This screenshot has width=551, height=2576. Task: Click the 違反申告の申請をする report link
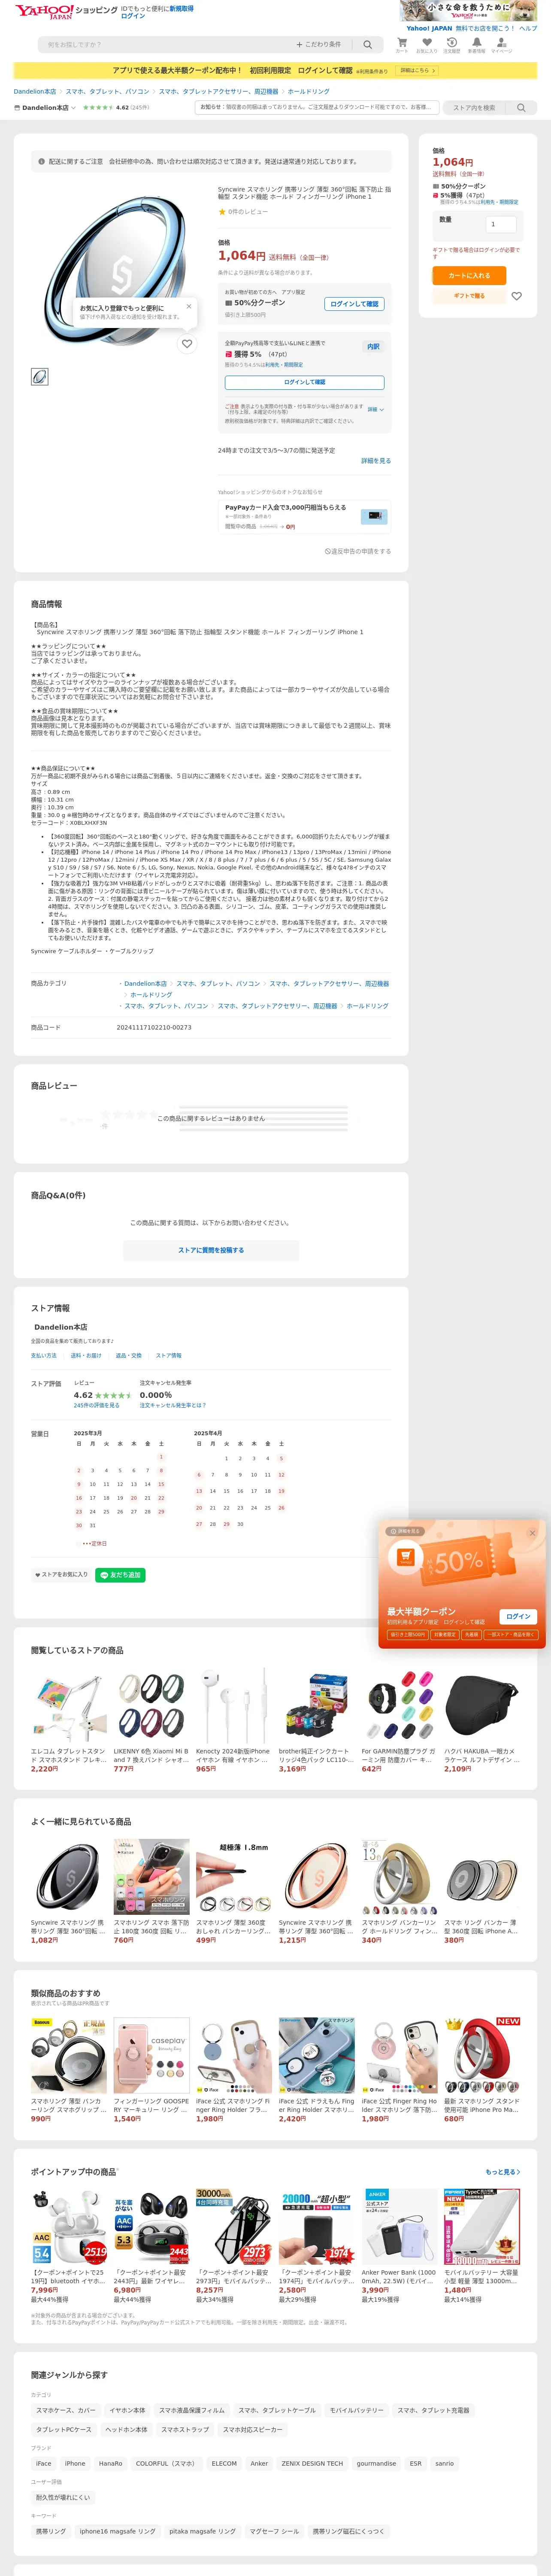tap(358, 551)
